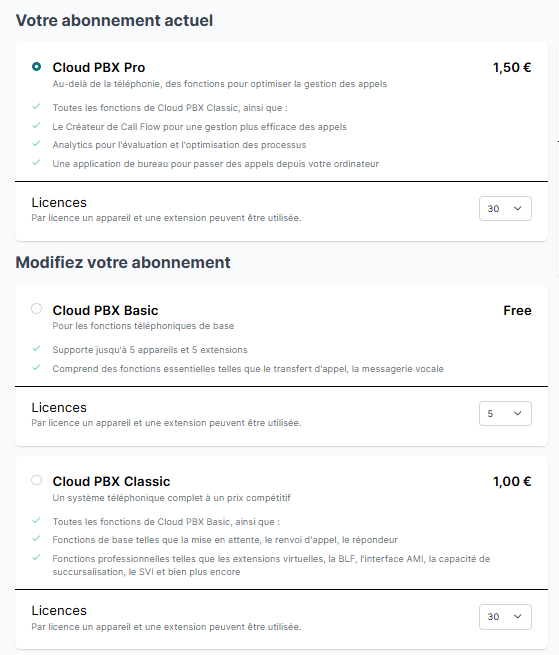This screenshot has width=559, height=655.
Task: Click the 1,50 € price of Pro plan
Action: (x=512, y=67)
